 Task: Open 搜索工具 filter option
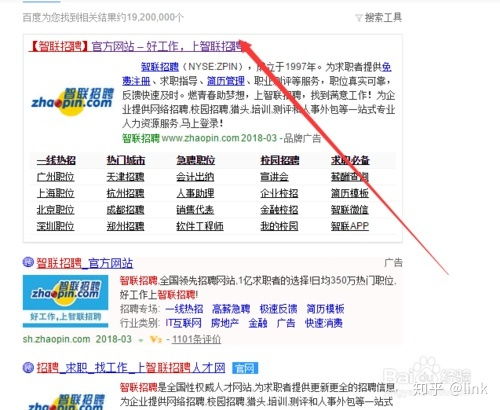click(383, 17)
